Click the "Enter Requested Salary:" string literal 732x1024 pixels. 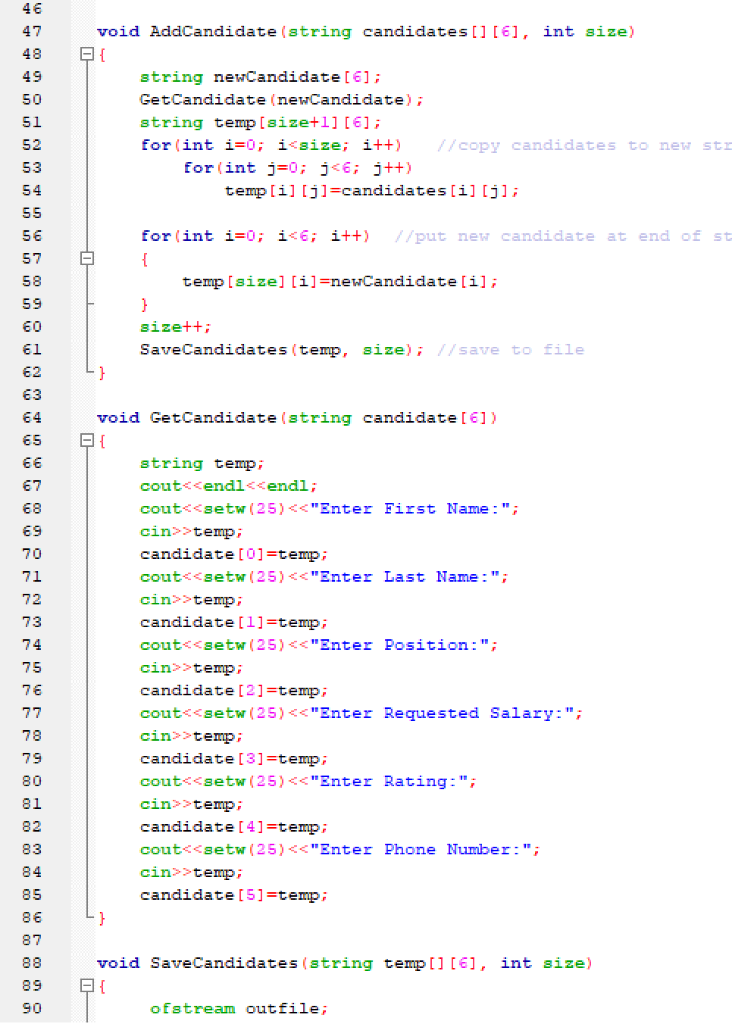pos(441,713)
